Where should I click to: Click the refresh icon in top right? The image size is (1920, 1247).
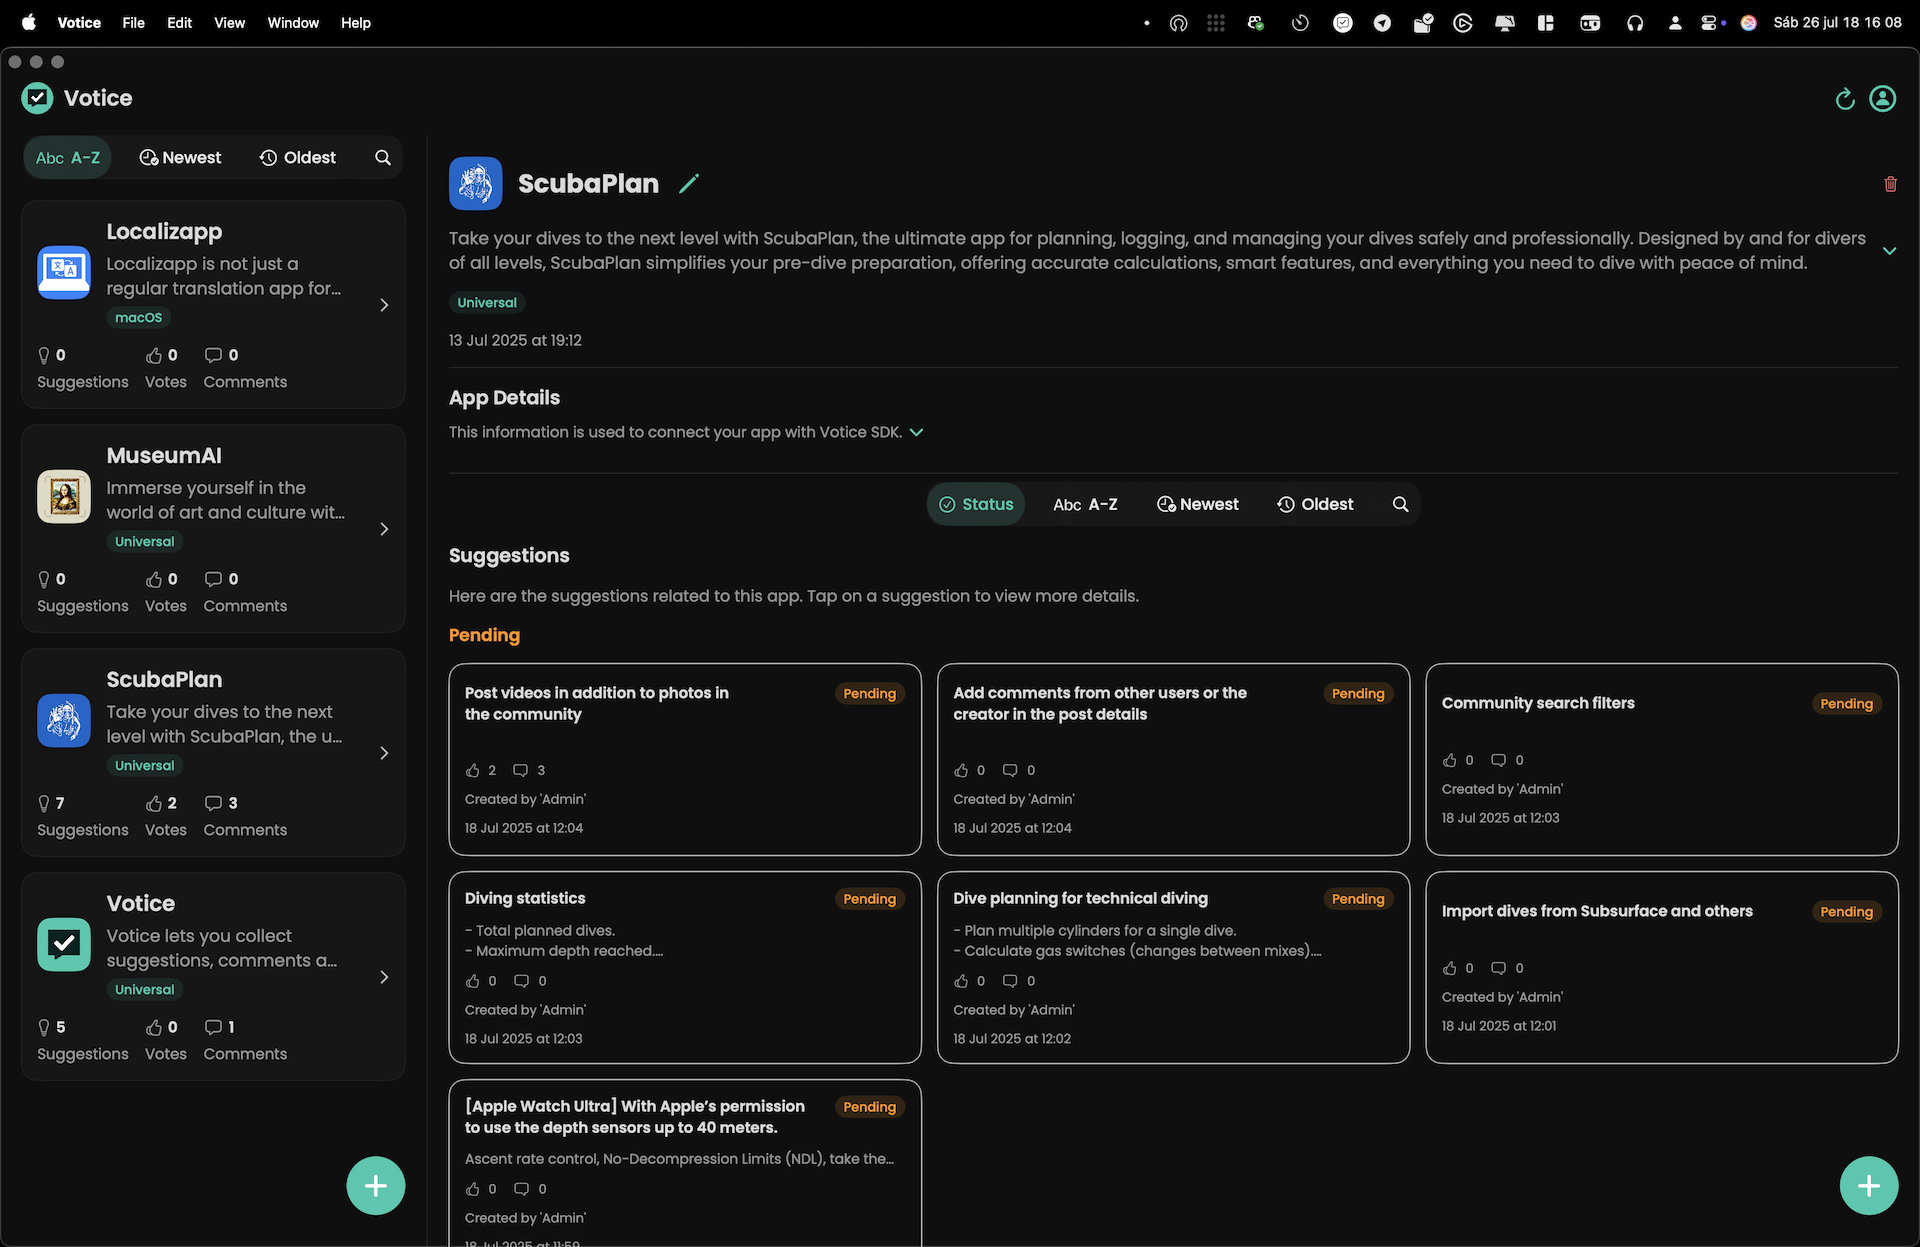(1845, 98)
